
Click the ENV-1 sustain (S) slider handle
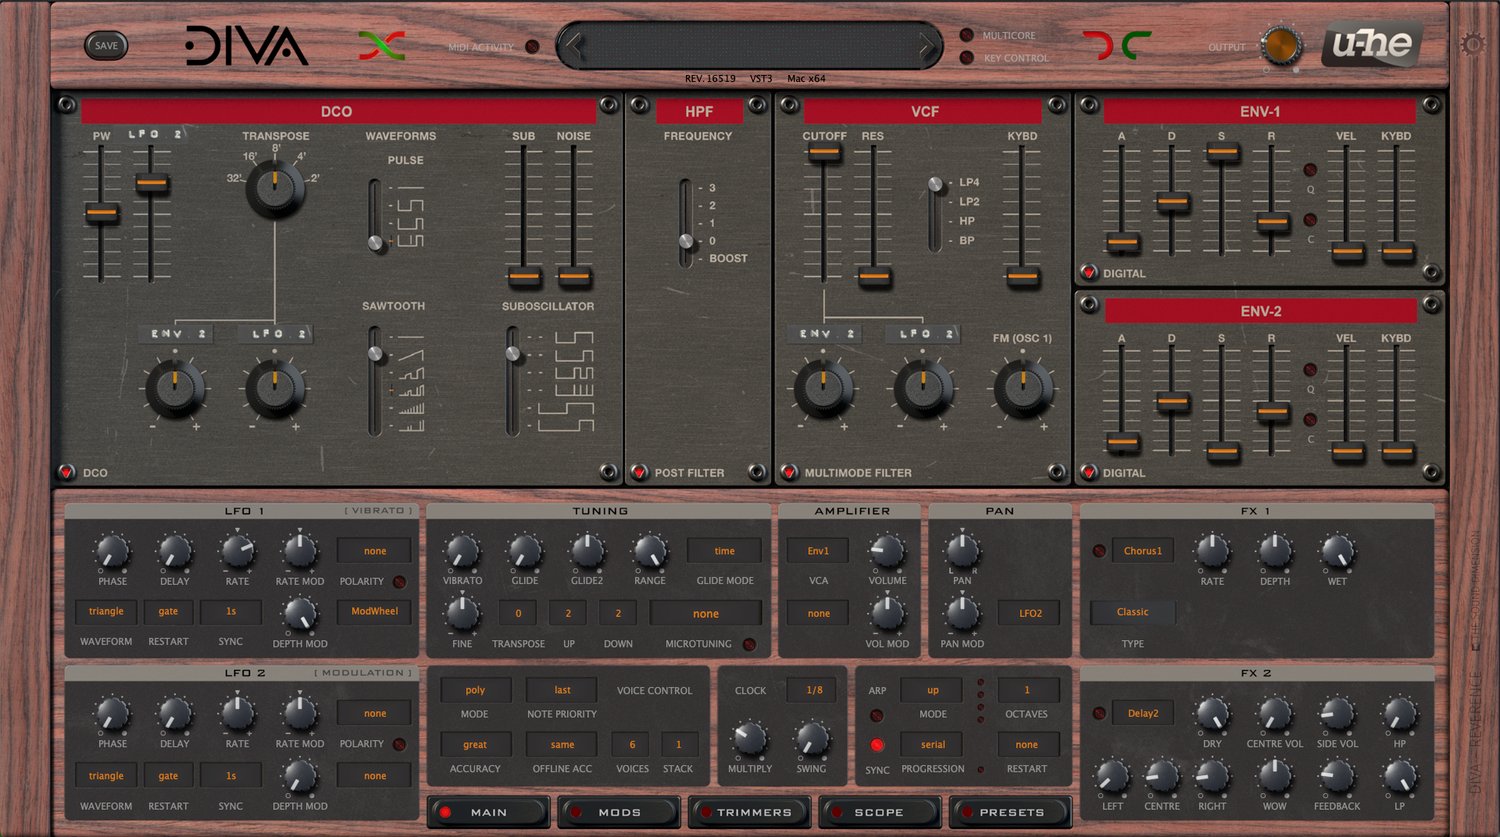click(x=1222, y=153)
